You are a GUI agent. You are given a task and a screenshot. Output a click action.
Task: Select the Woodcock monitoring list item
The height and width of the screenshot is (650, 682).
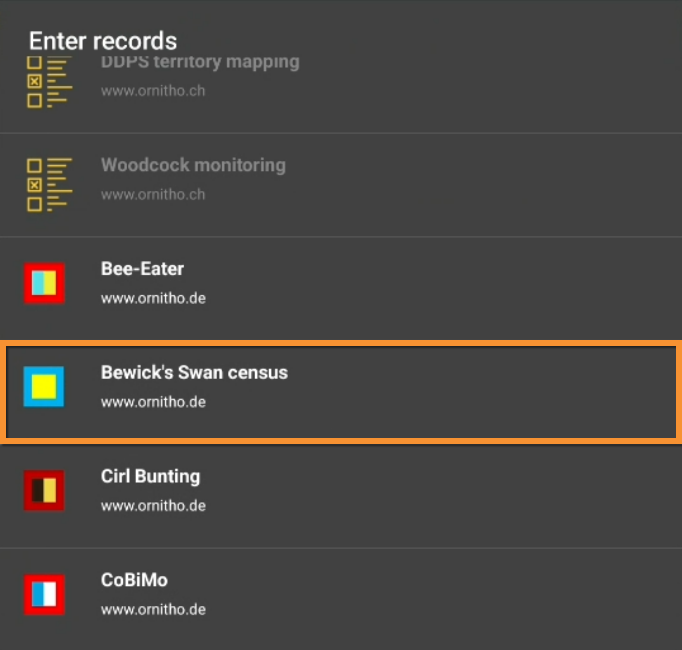click(193, 165)
